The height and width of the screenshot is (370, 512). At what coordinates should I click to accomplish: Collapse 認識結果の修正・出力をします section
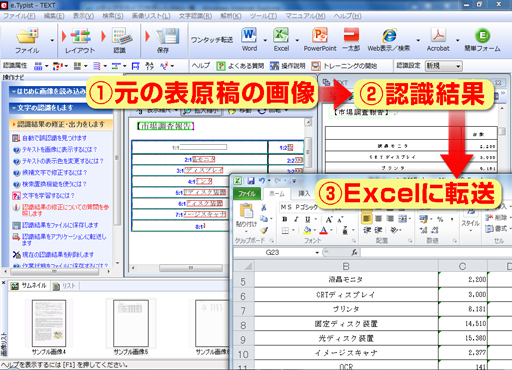(x=61, y=124)
